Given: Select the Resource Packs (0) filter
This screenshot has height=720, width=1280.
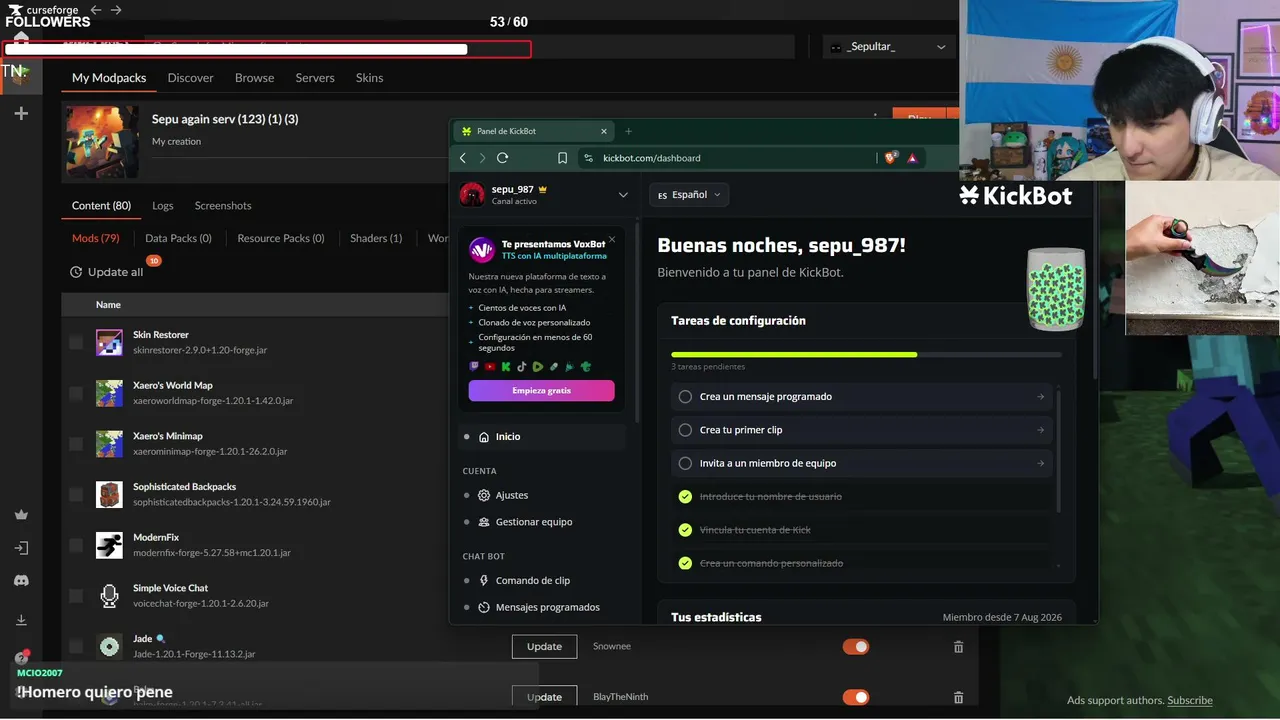Looking at the screenshot, I should [281, 238].
